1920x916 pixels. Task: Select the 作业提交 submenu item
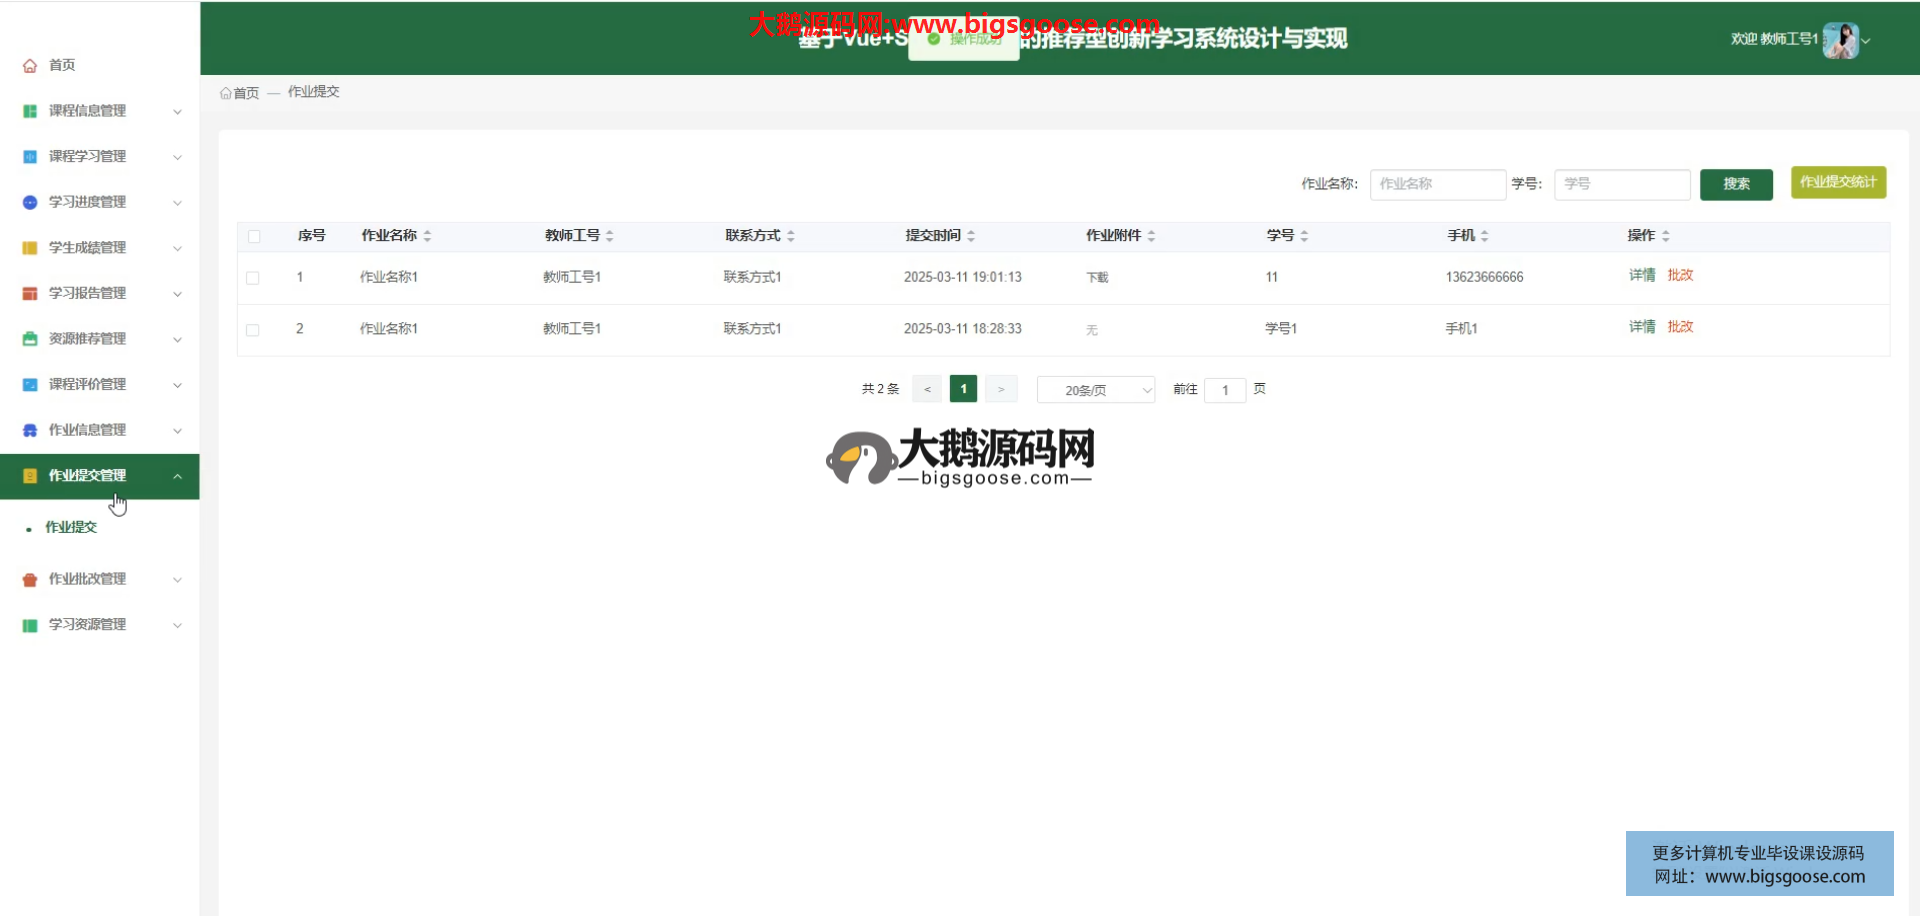tap(71, 527)
